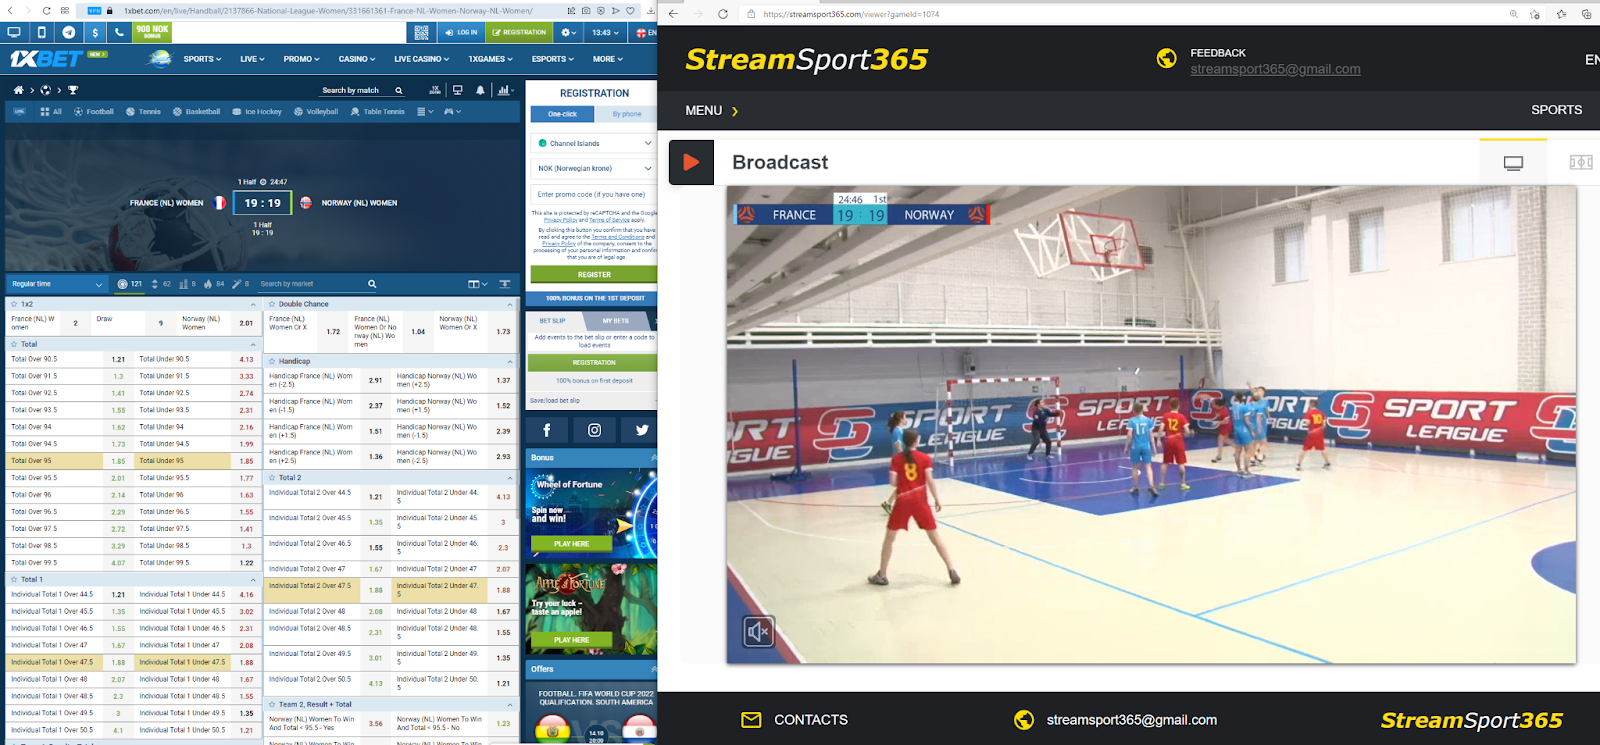Toggle favorite star for Team 2, Result + Total

point(272,704)
